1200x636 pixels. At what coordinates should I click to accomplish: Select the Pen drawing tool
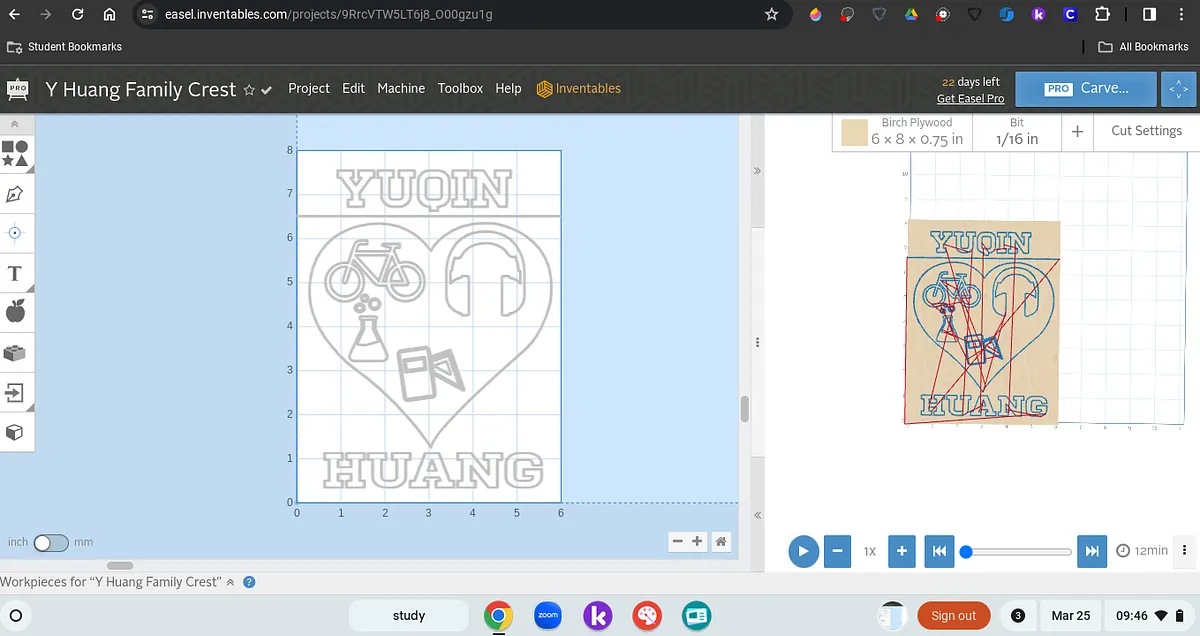[15, 193]
